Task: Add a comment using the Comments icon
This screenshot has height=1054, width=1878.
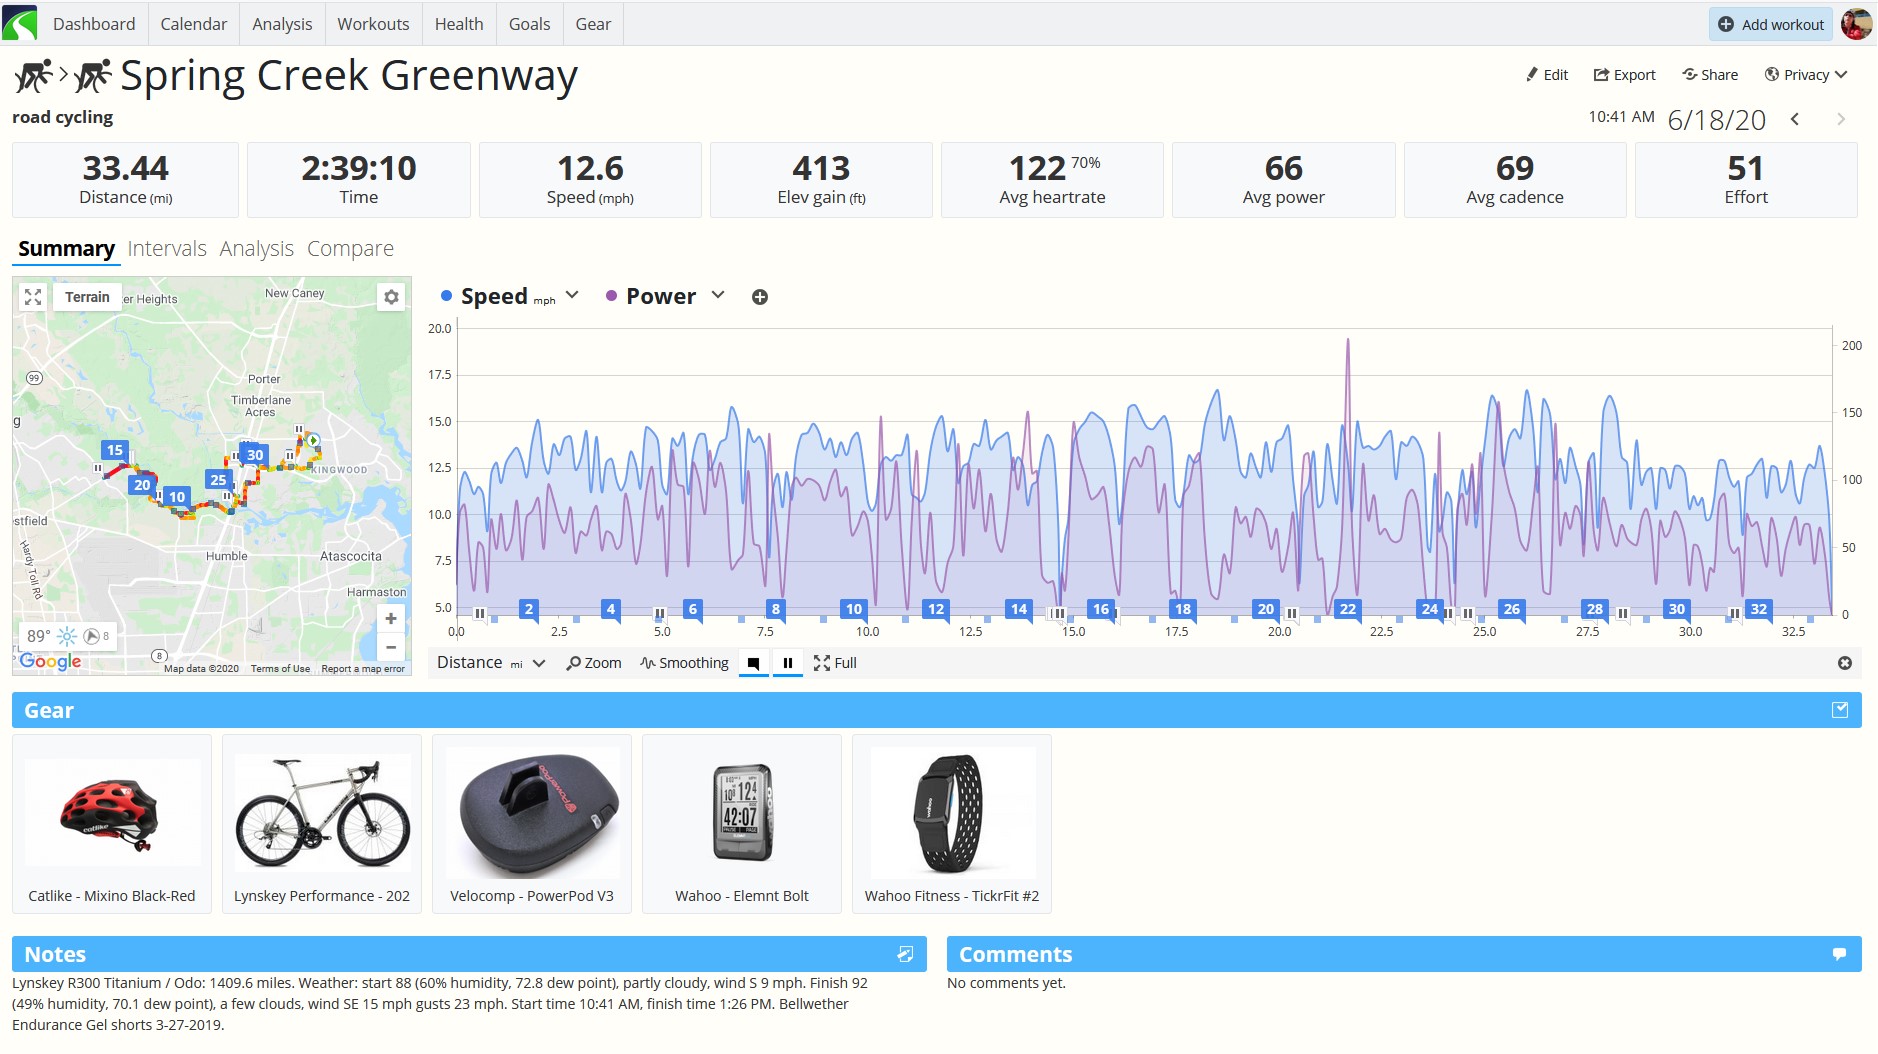Action: (x=1839, y=954)
